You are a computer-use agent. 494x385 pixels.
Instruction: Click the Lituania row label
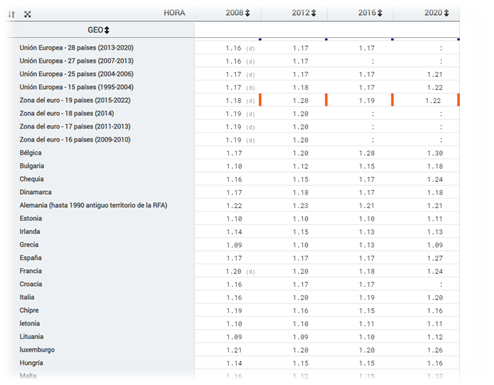pos(31,337)
